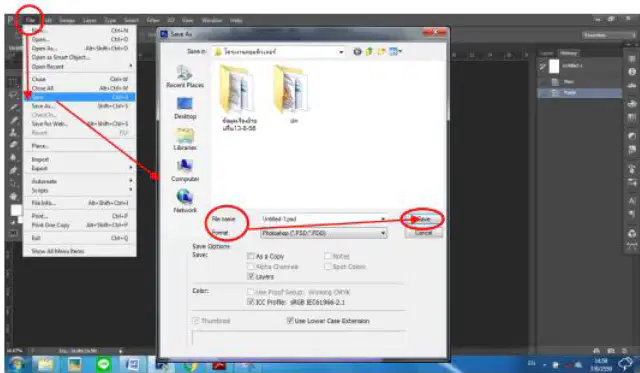The height and width of the screenshot is (373, 640).
Task: Open the view menu dropdown arrow
Action: [400, 51]
